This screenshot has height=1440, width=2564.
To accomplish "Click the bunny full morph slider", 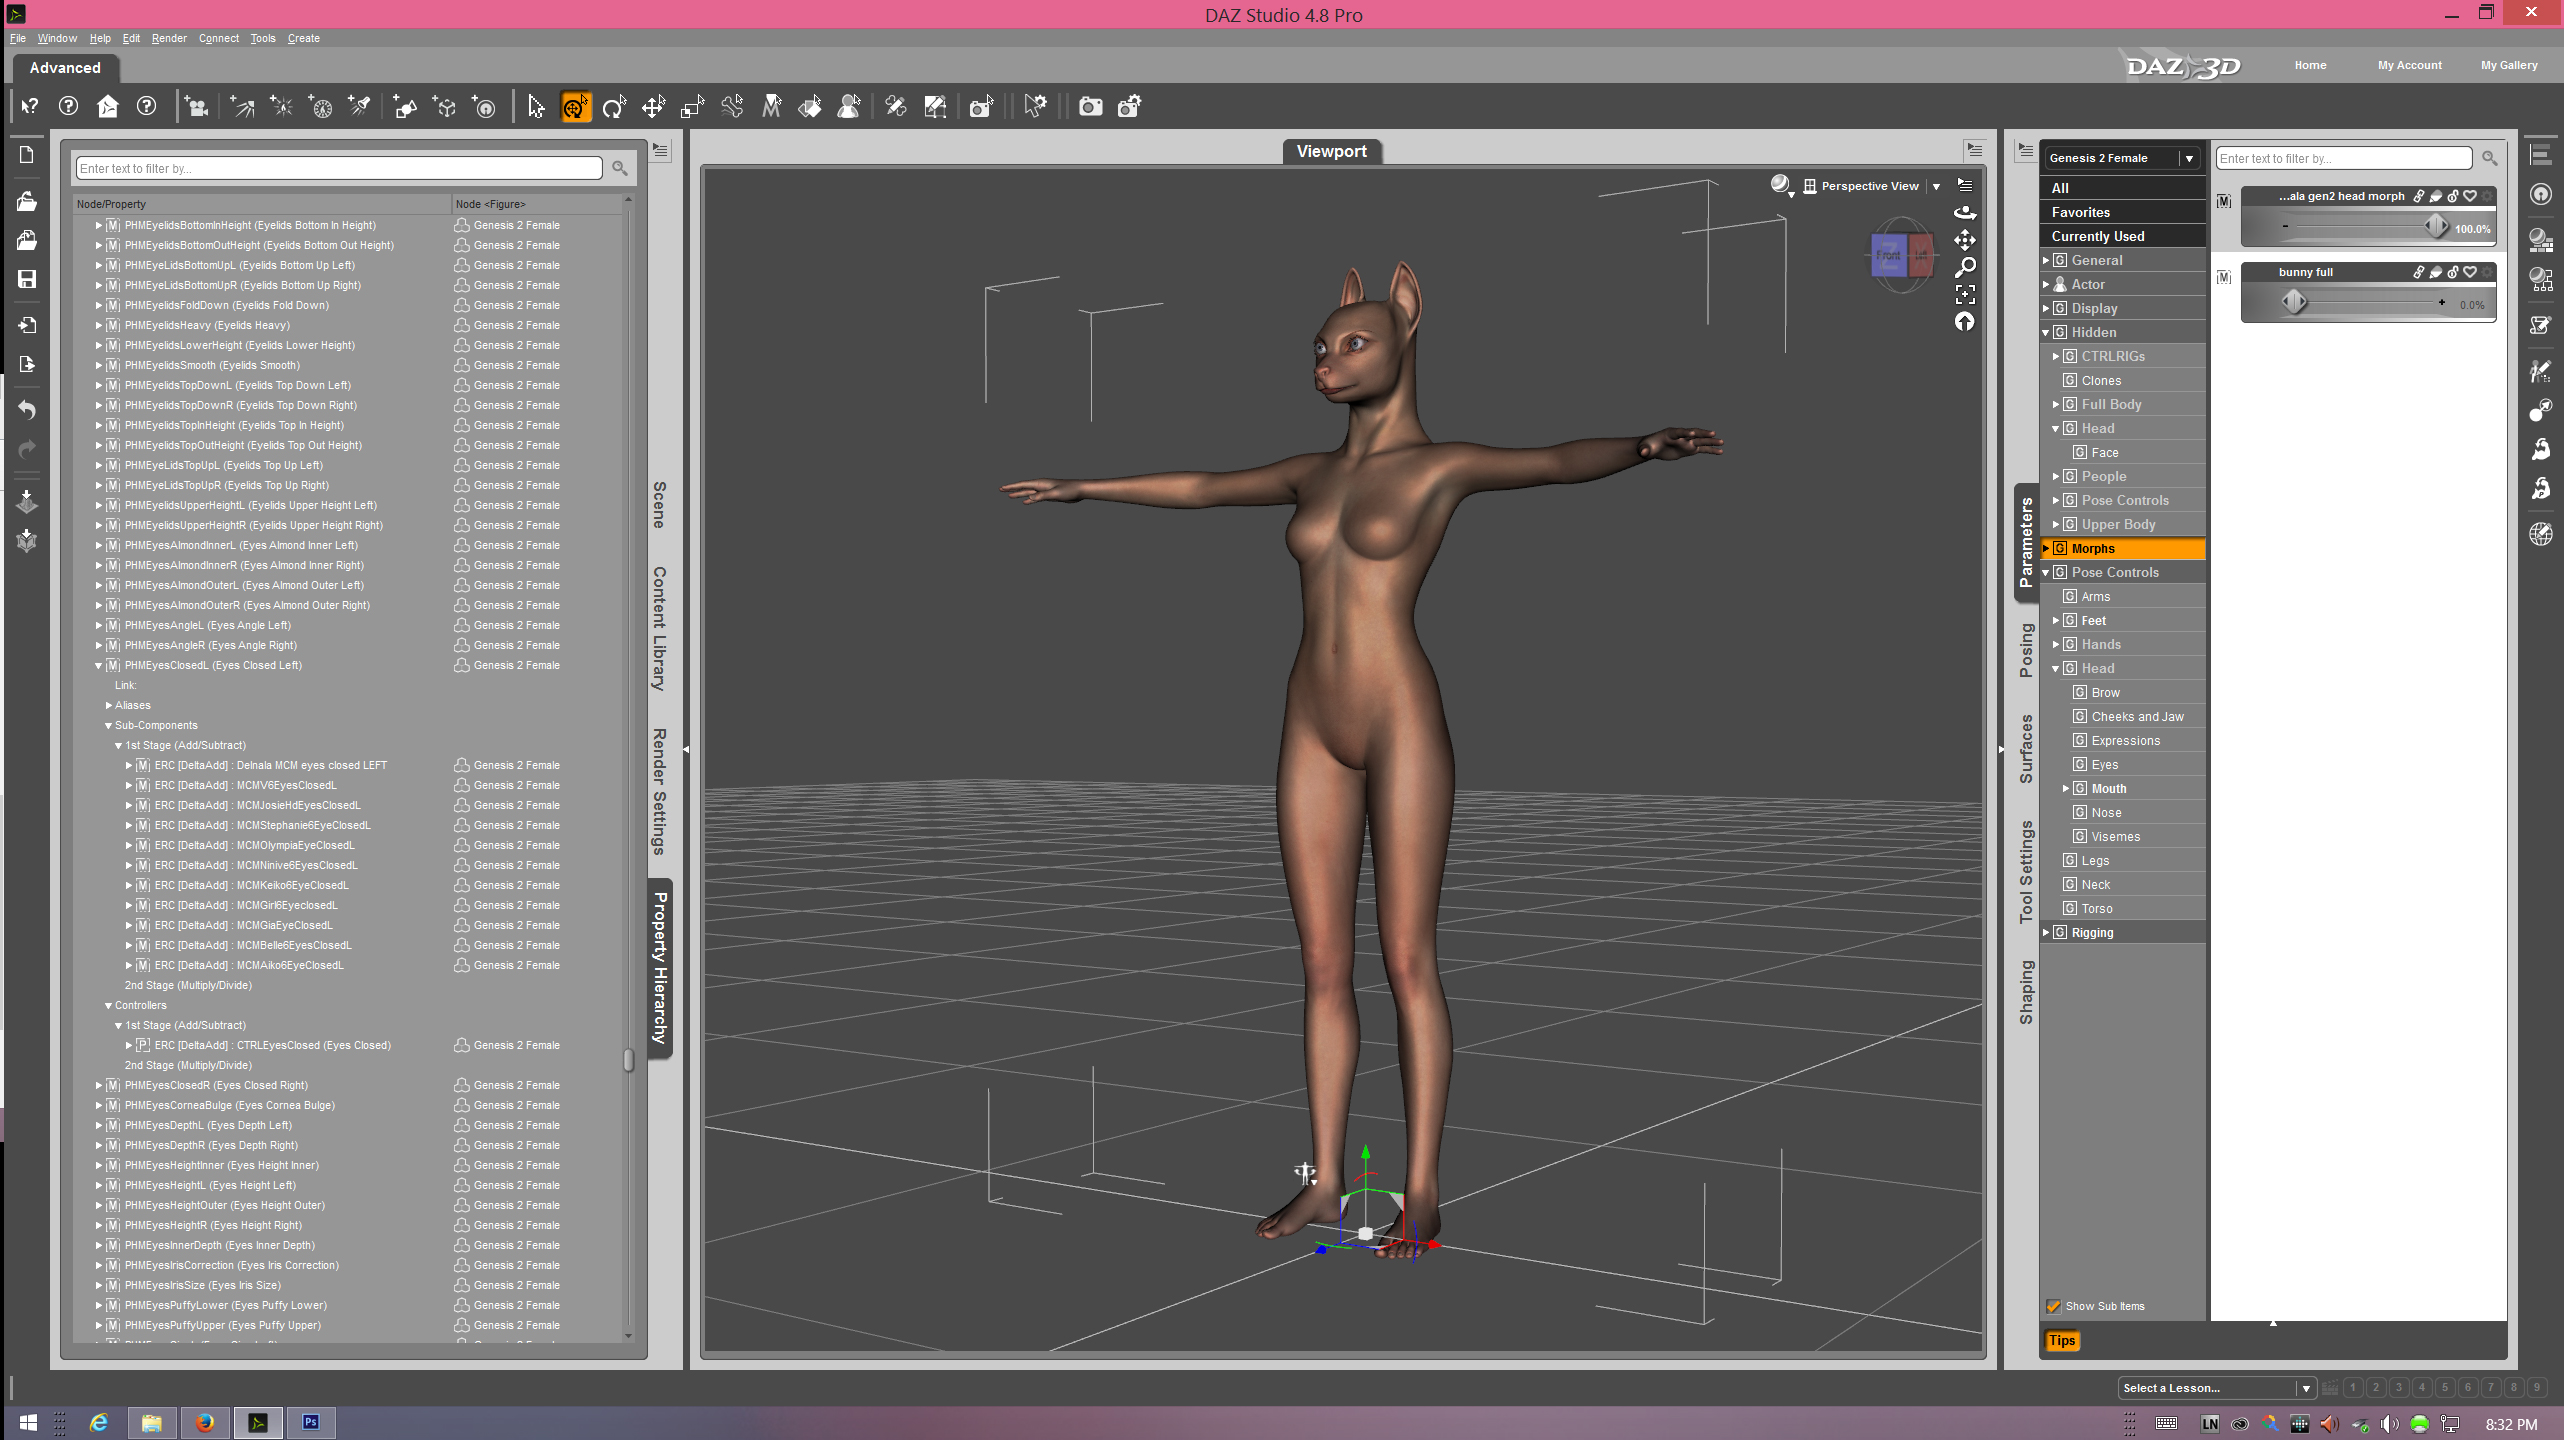I will pyautogui.click(x=2367, y=301).
